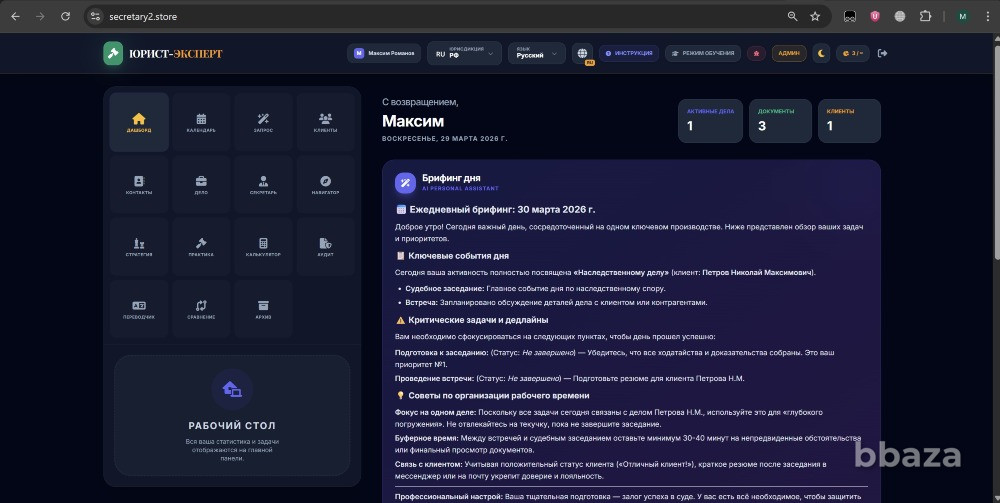Image resolution: width=1000 pixels, height=503 pixels.
Task: Open the Дашборд home tile
Action: (139, 122)
